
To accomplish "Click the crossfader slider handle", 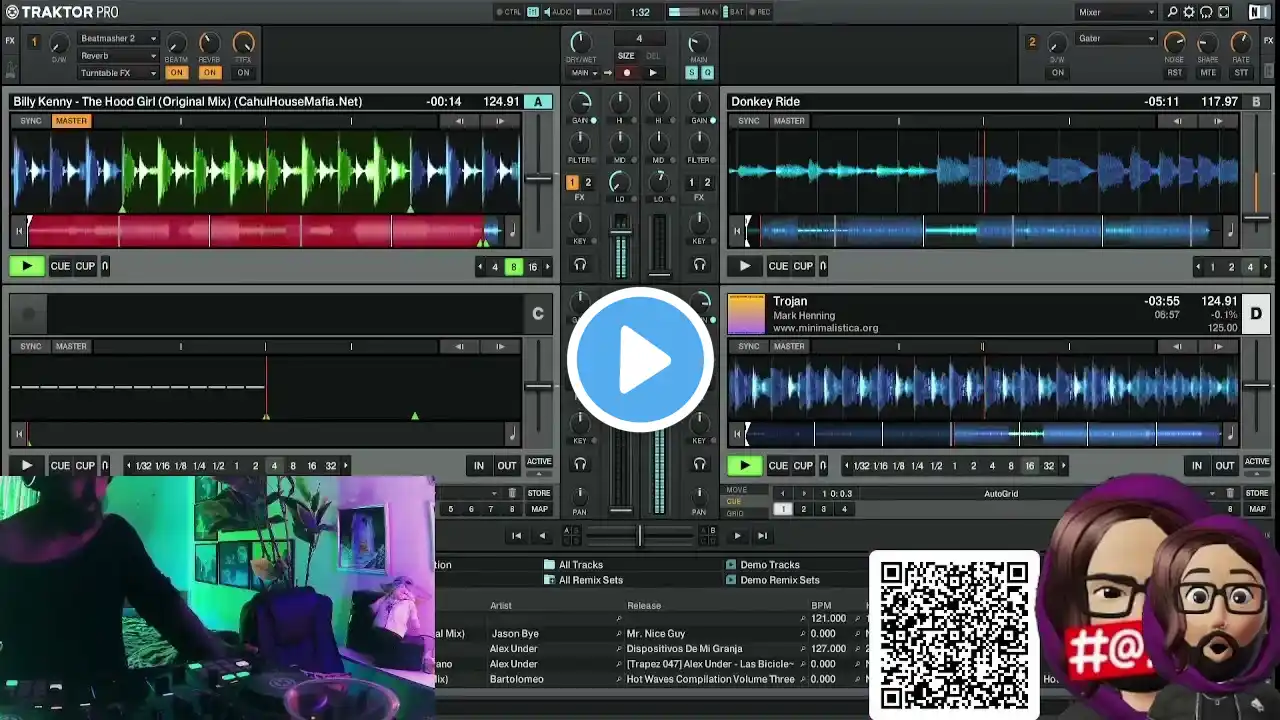I will click(640, 536).
